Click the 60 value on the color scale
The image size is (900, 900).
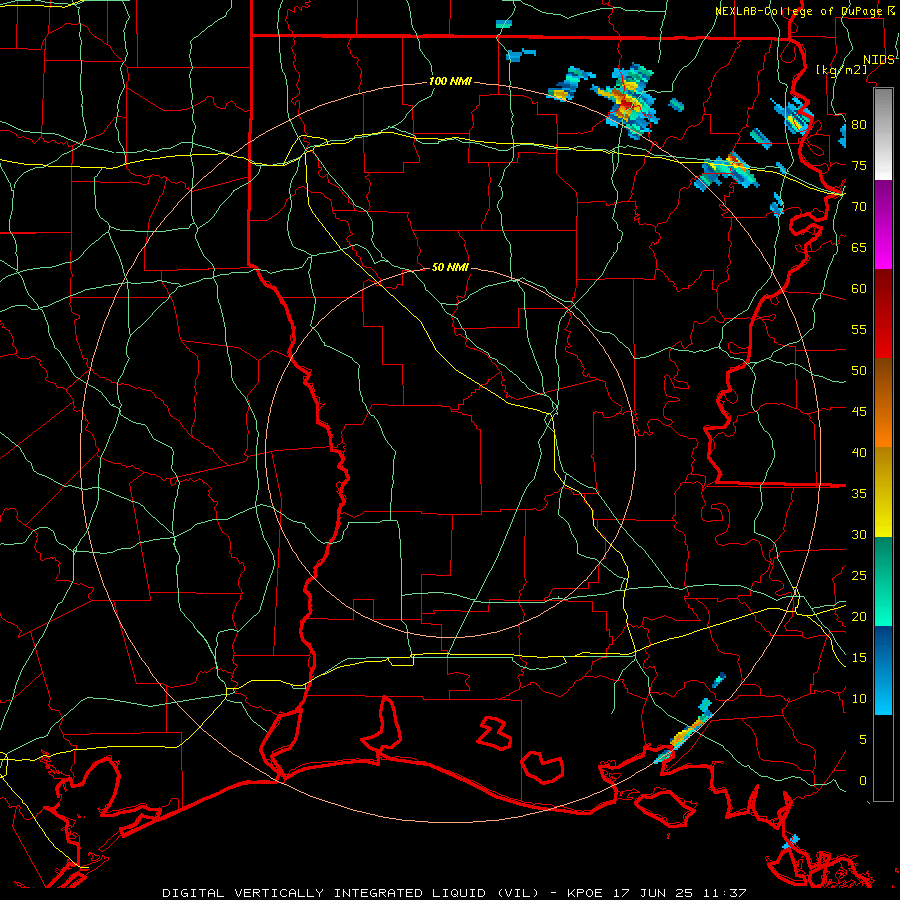[x=859, y=289]
